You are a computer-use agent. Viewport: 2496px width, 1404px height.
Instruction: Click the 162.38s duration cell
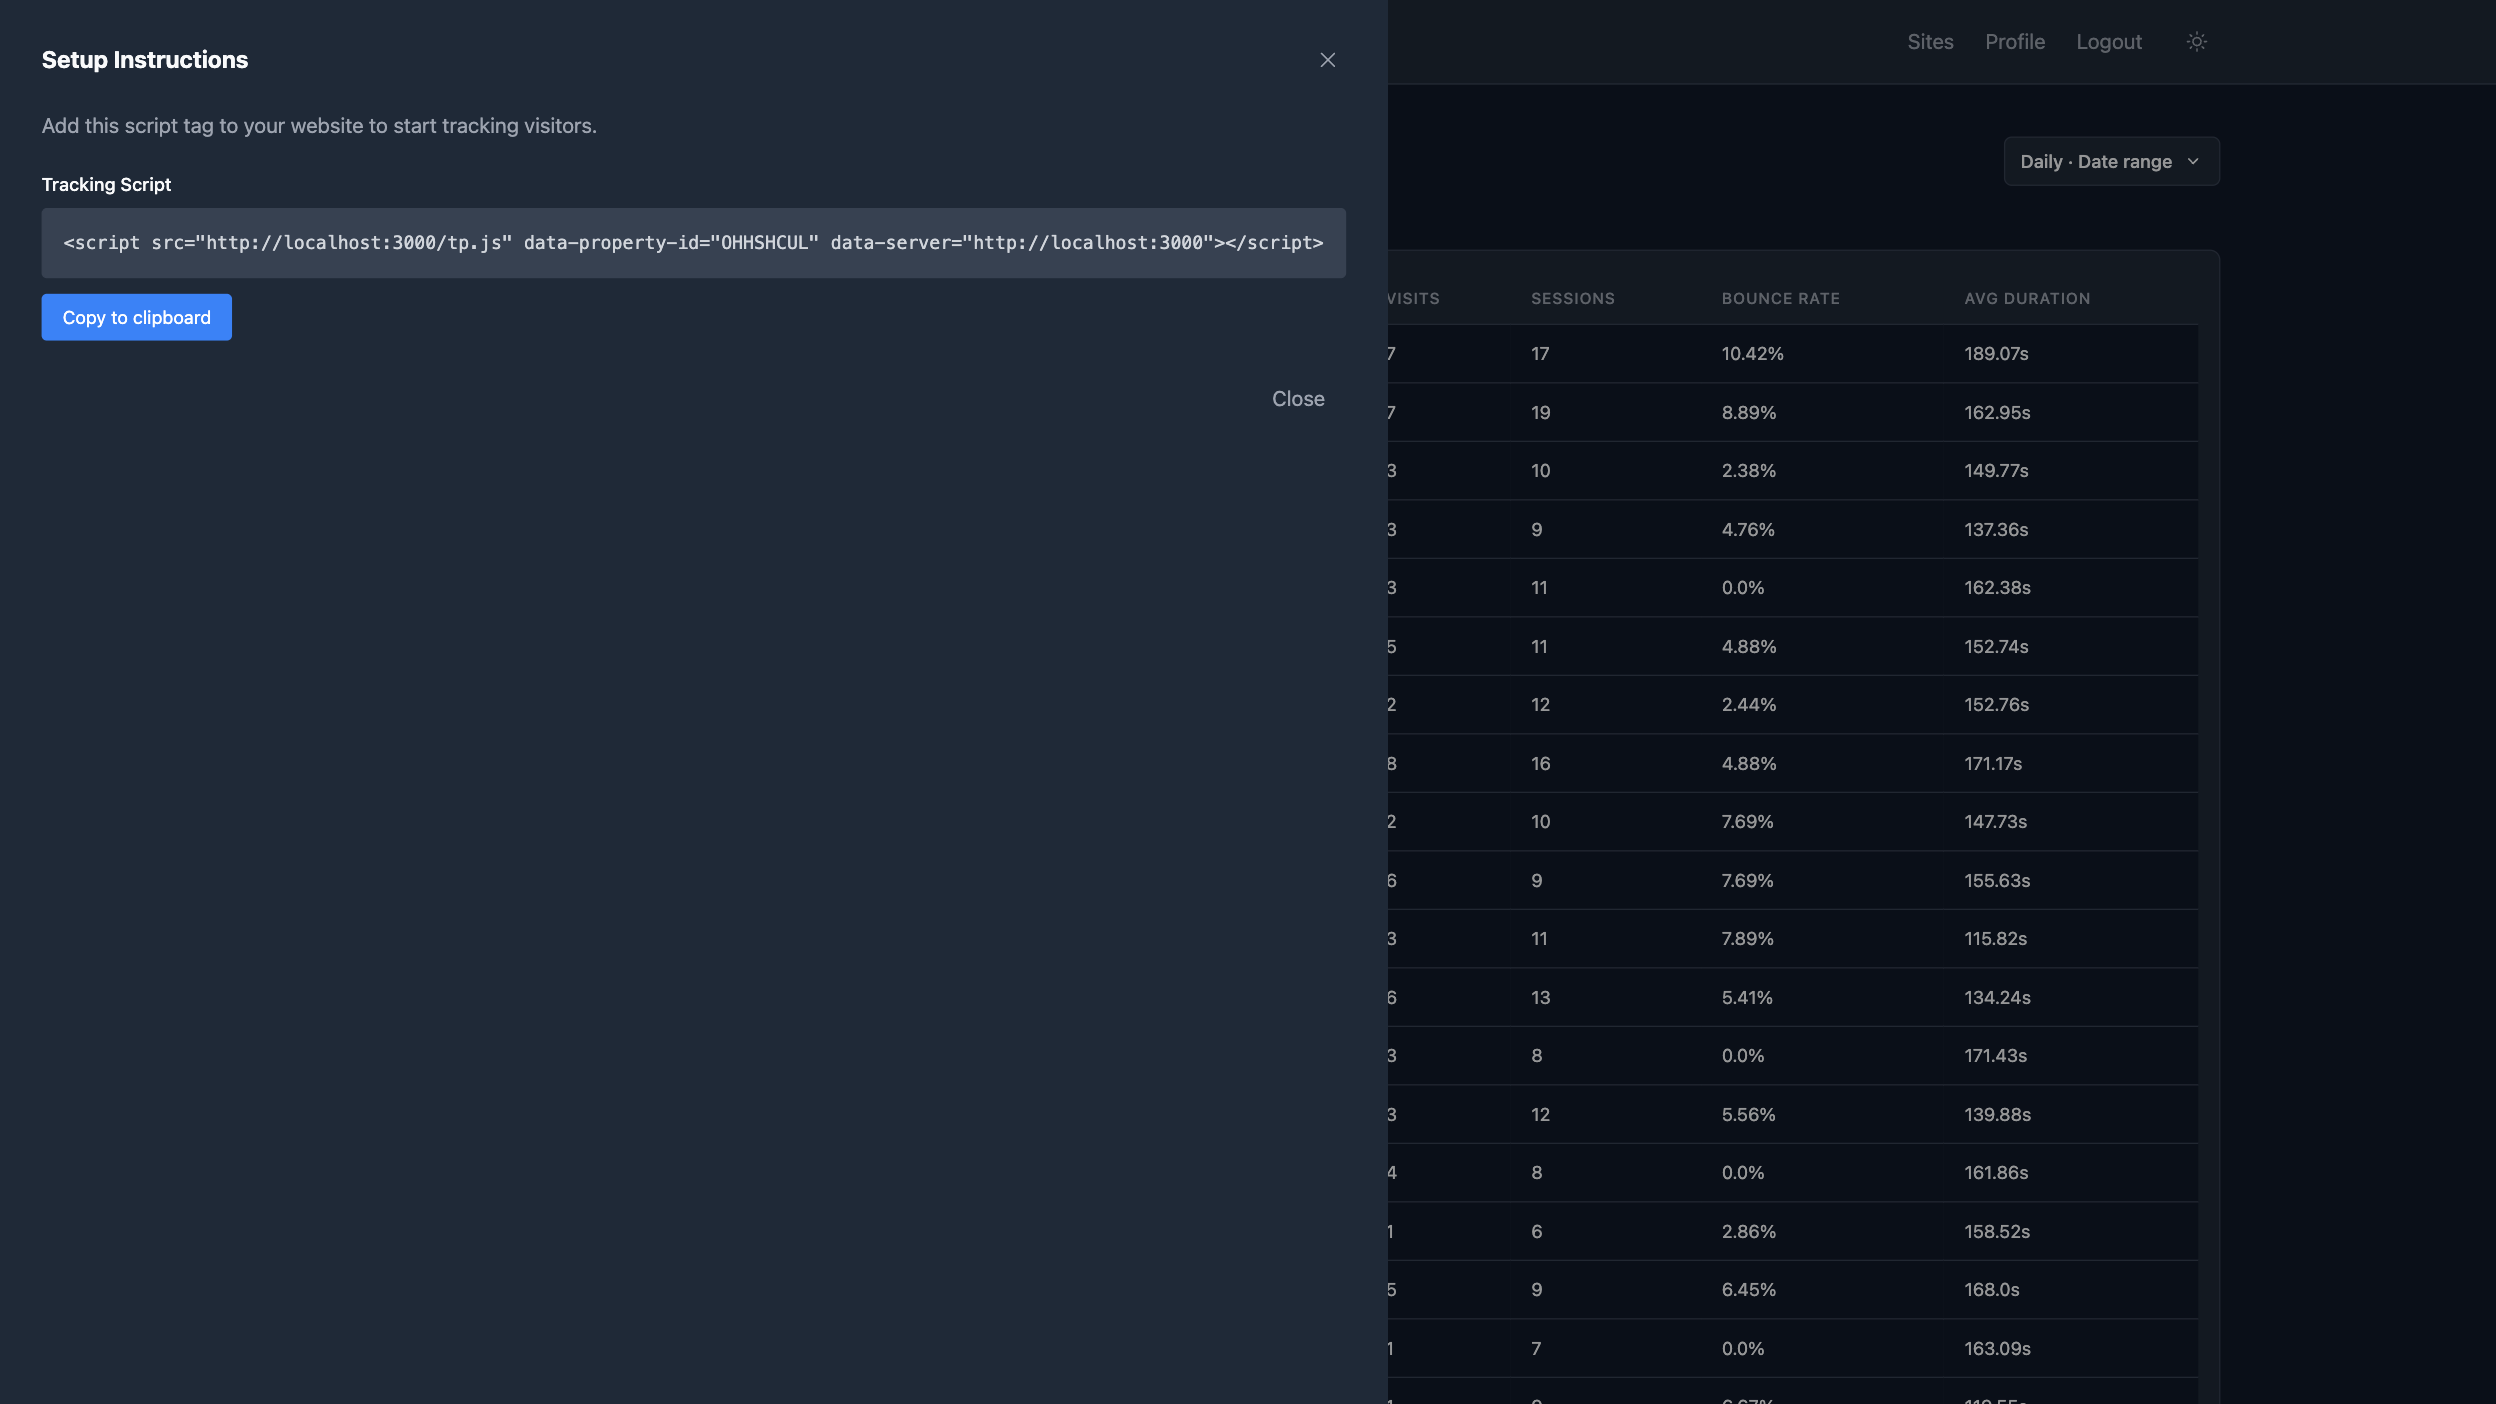(1997, 588)
